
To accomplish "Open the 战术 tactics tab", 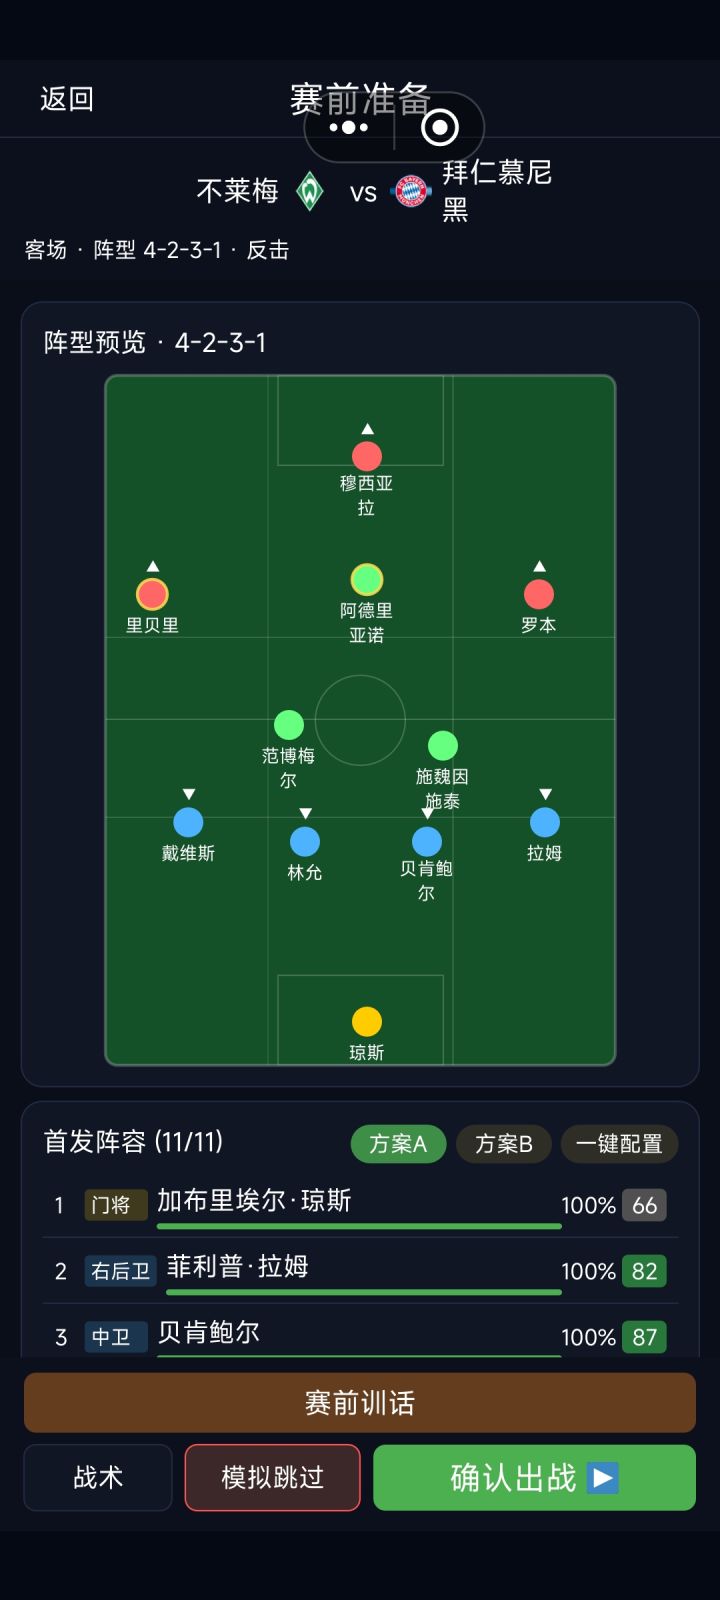I will point(98,1477).
